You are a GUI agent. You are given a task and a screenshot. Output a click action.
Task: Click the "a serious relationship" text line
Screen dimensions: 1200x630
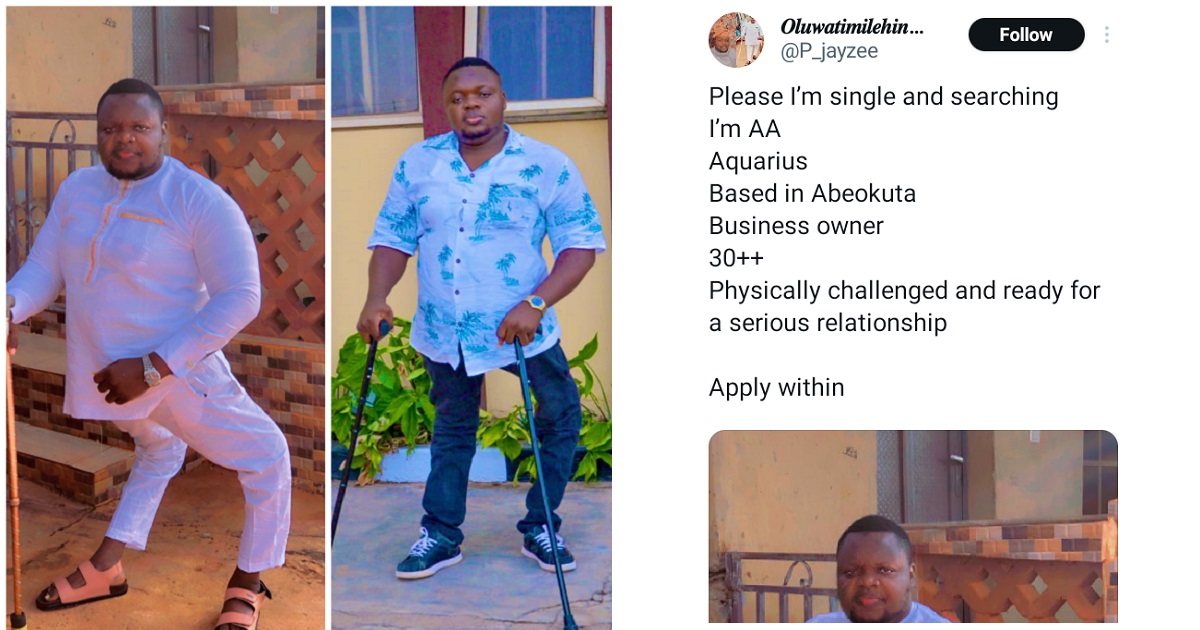(827, 323)
